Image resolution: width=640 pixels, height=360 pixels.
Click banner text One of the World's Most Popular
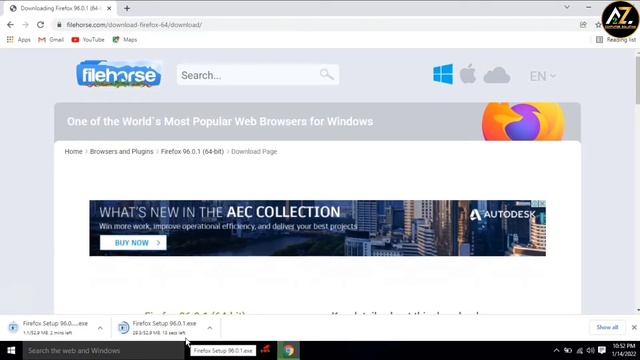220,122
